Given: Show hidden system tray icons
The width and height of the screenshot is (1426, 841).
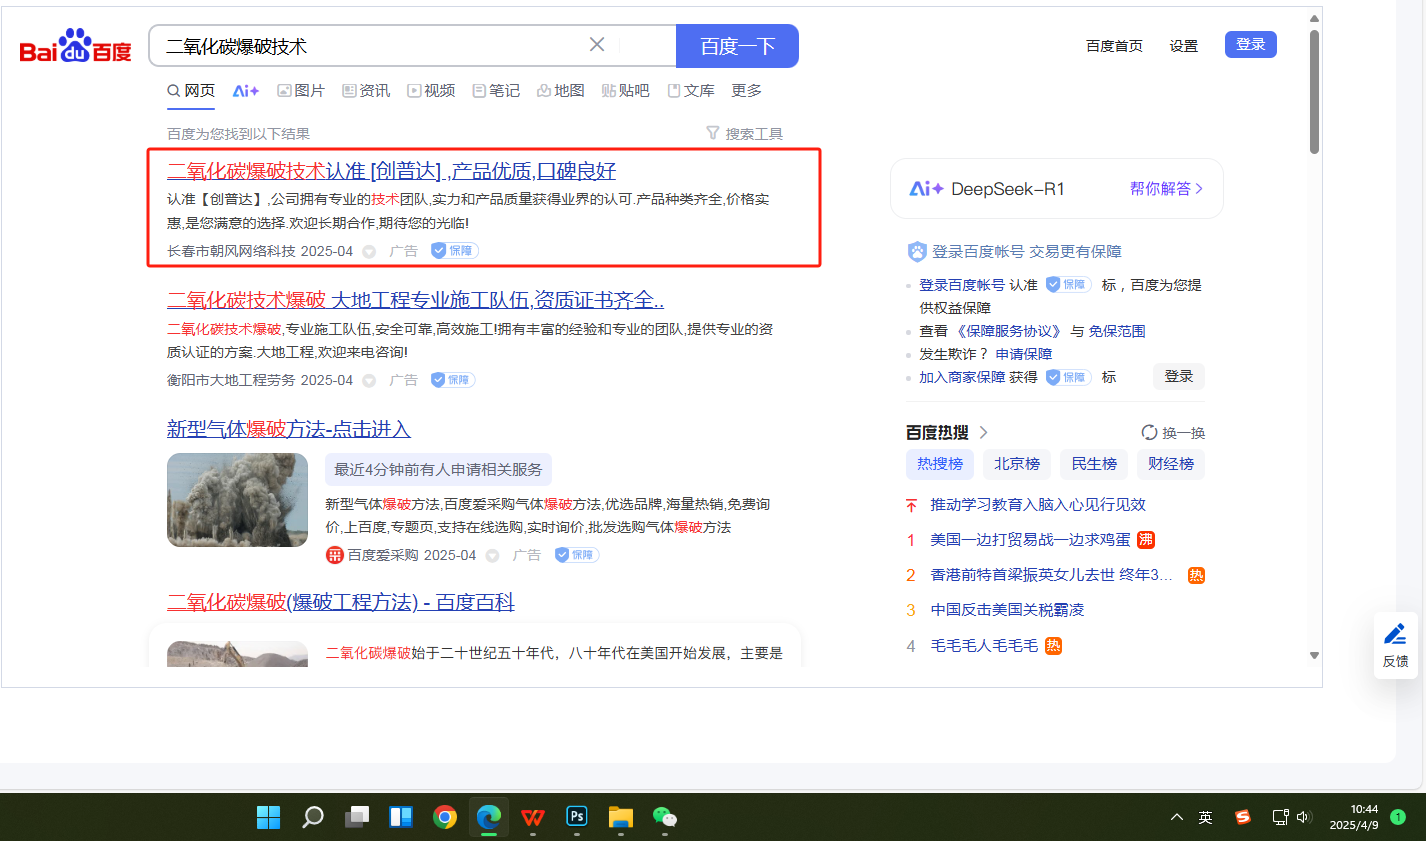Looking at the screenshot, I should 1177,817.
